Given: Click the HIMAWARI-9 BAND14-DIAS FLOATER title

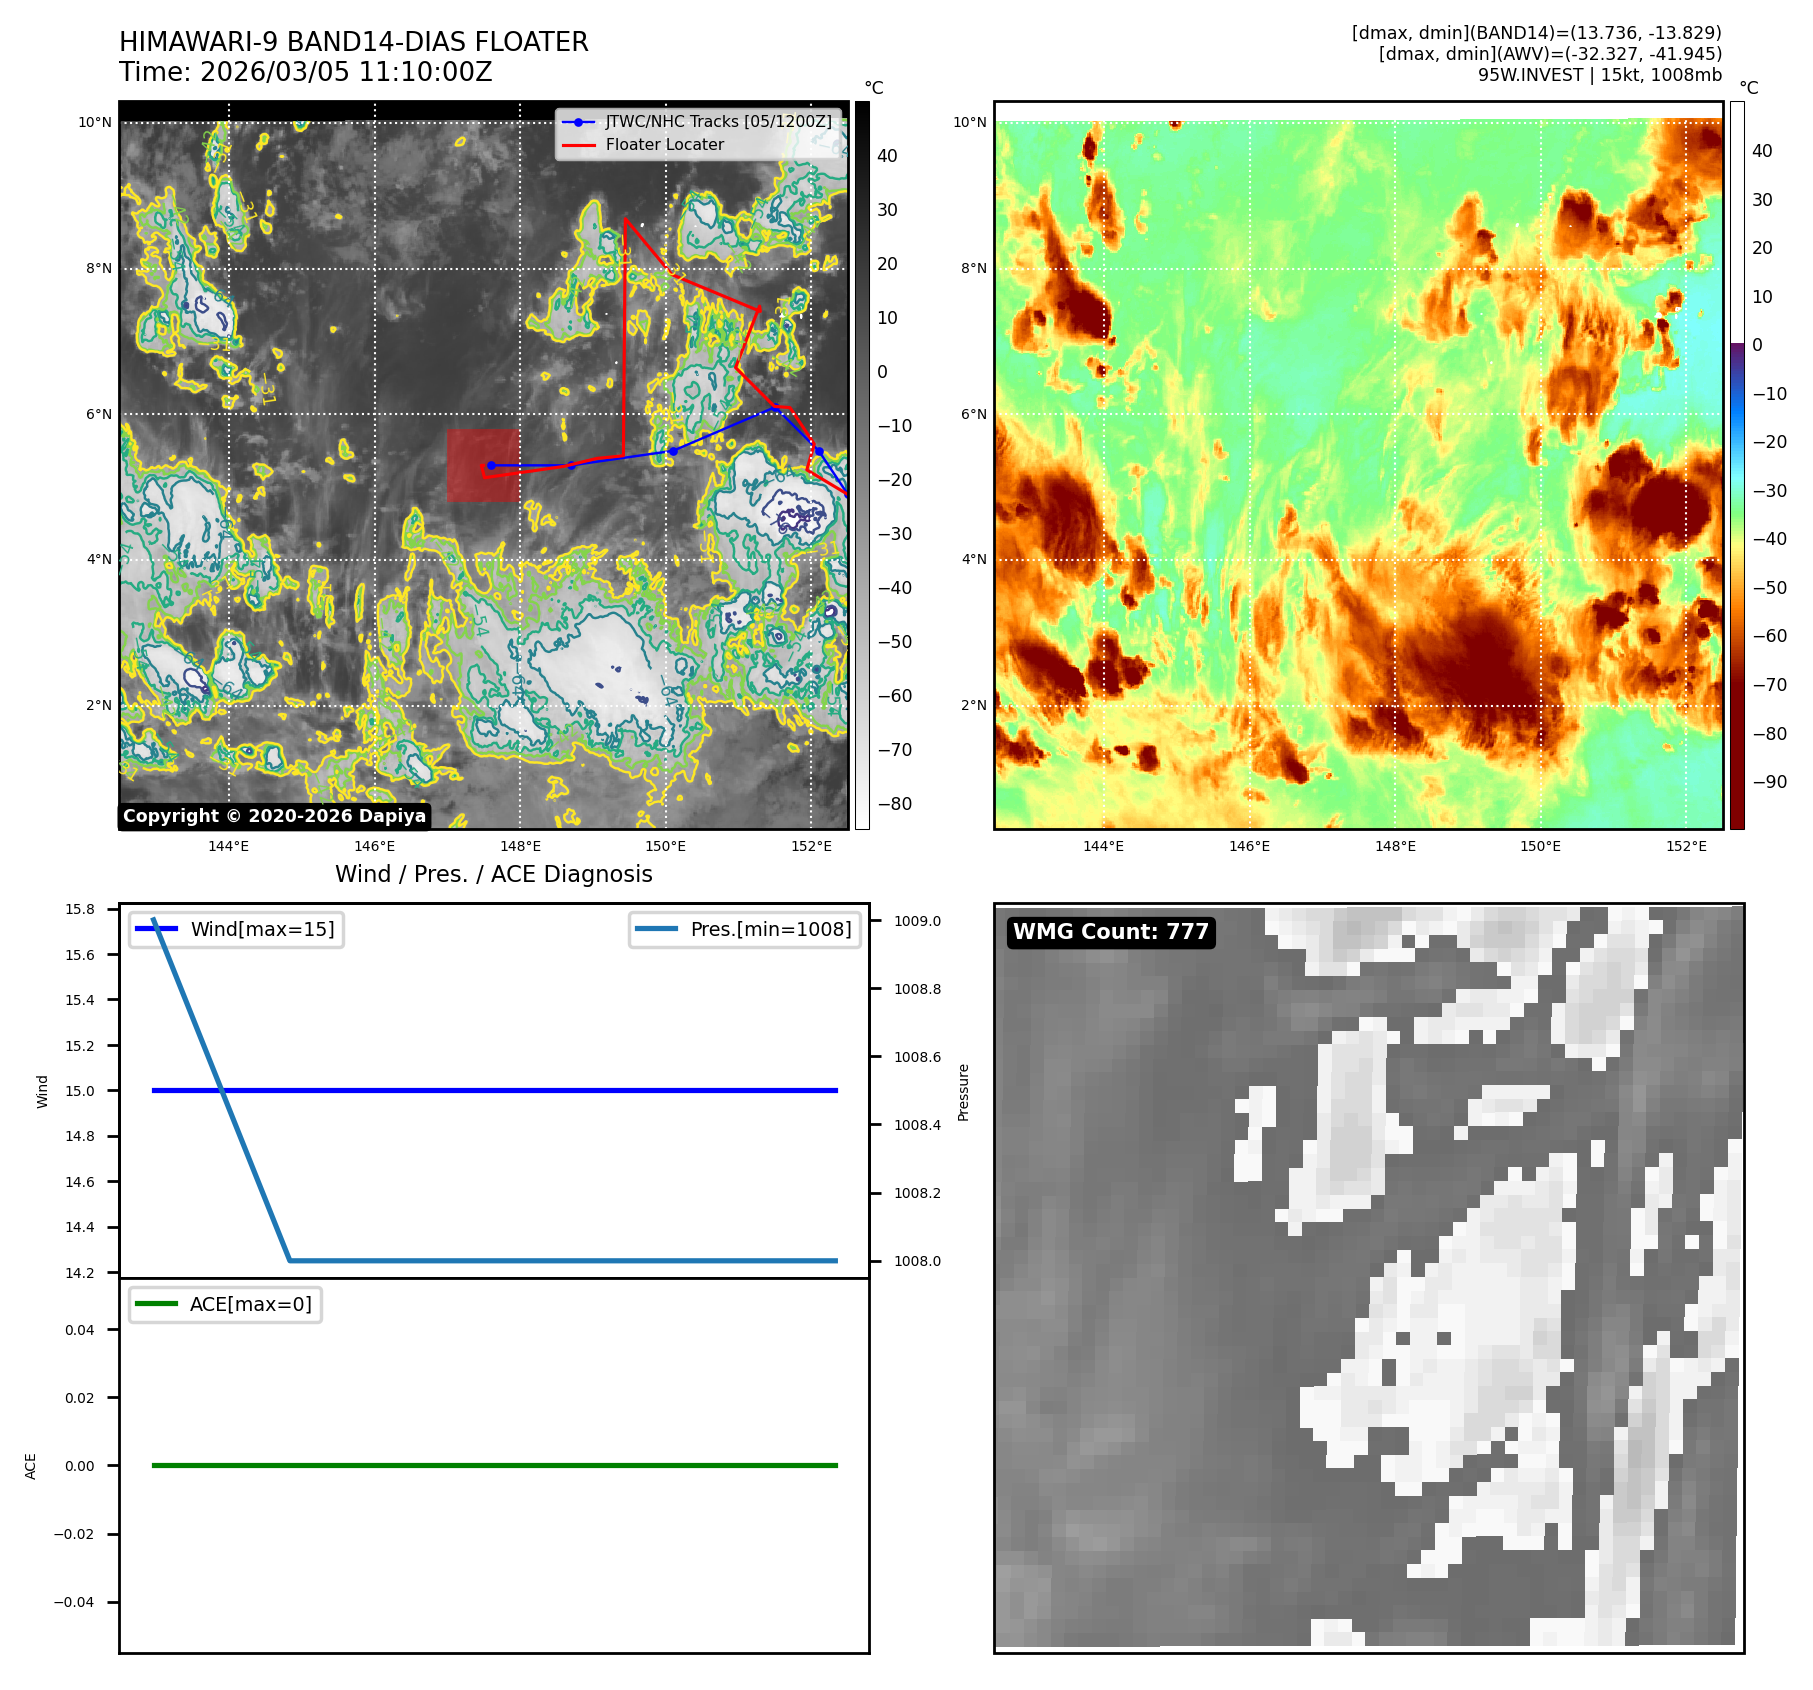Looking at the screenshot, I should pyautogui.click(x=354, y=42).
